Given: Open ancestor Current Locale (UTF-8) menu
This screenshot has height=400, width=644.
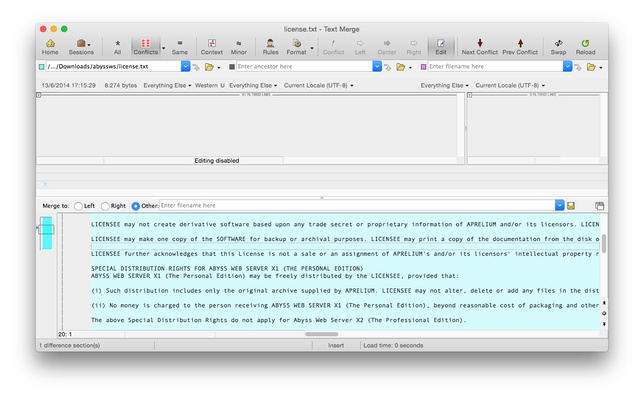Looking at the screenshot, I should [x=318, y=85].
